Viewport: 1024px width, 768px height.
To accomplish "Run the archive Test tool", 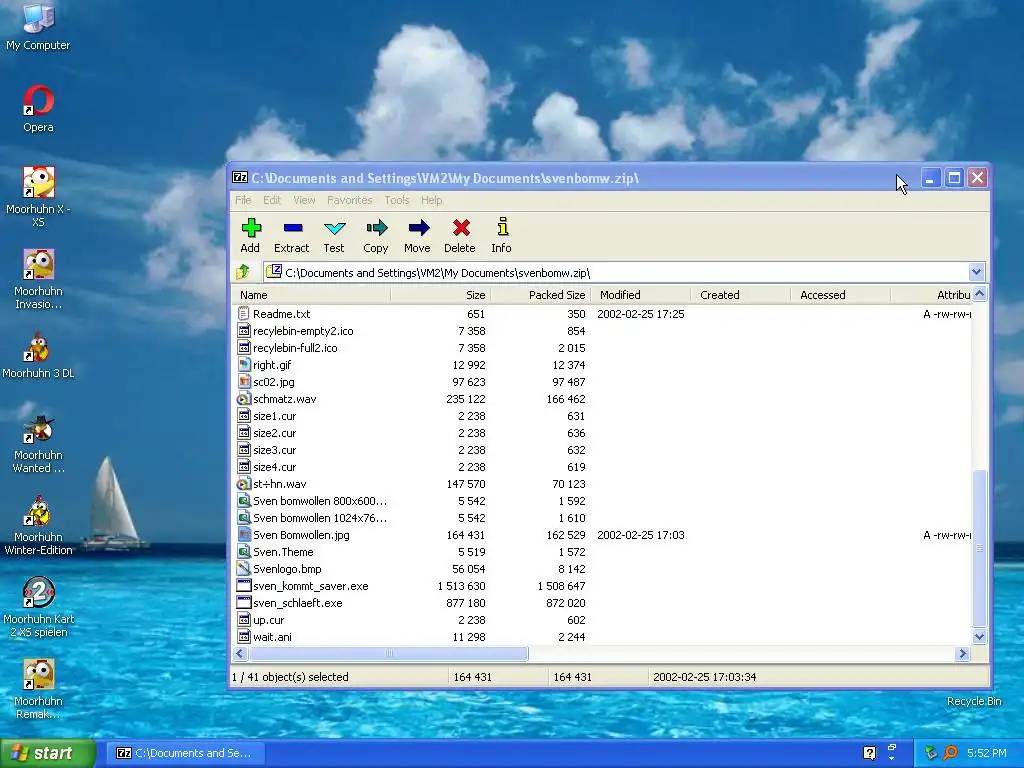I will [x=334, y=235].
